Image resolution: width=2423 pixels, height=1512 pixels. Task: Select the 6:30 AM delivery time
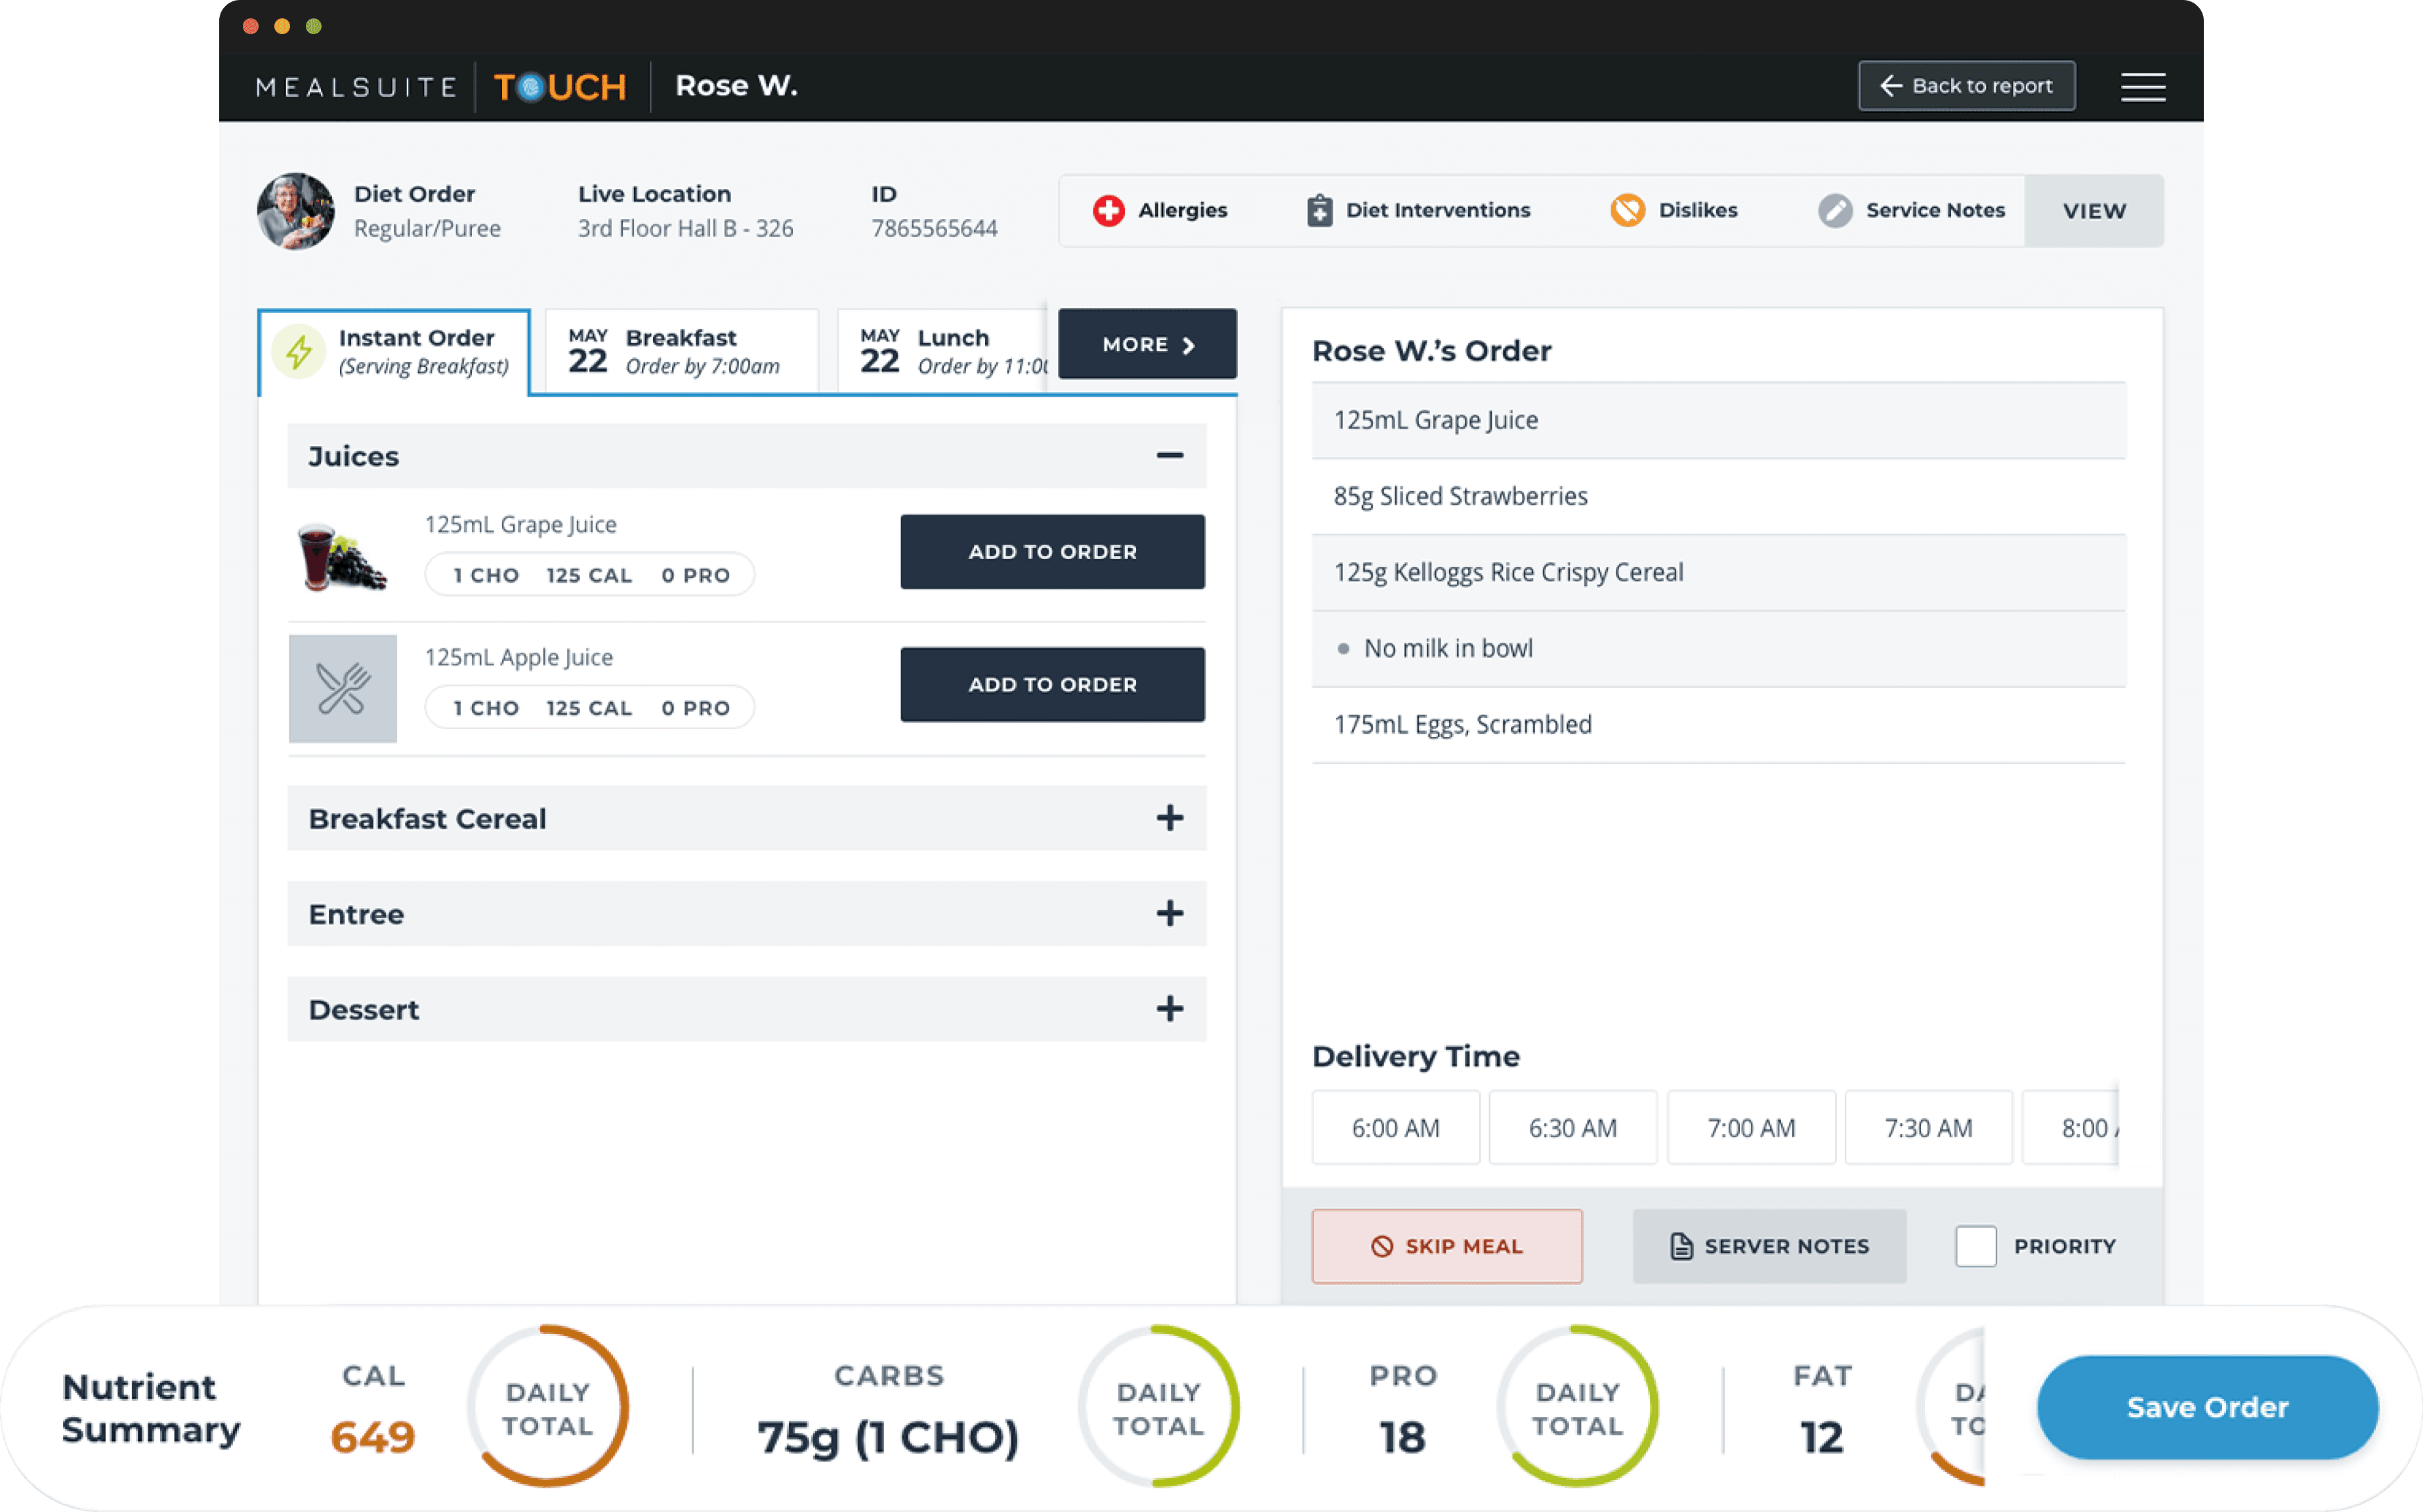(x=1572, y=1128)
